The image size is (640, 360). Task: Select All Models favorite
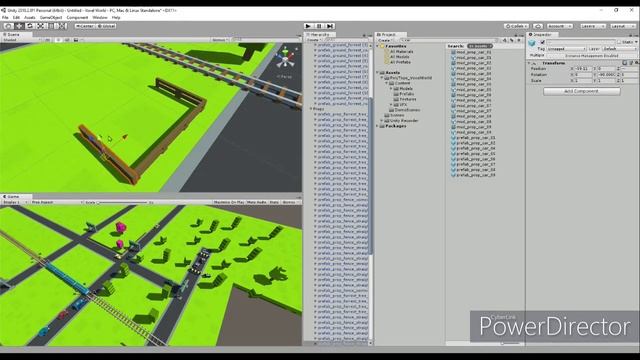coord(400,57)
